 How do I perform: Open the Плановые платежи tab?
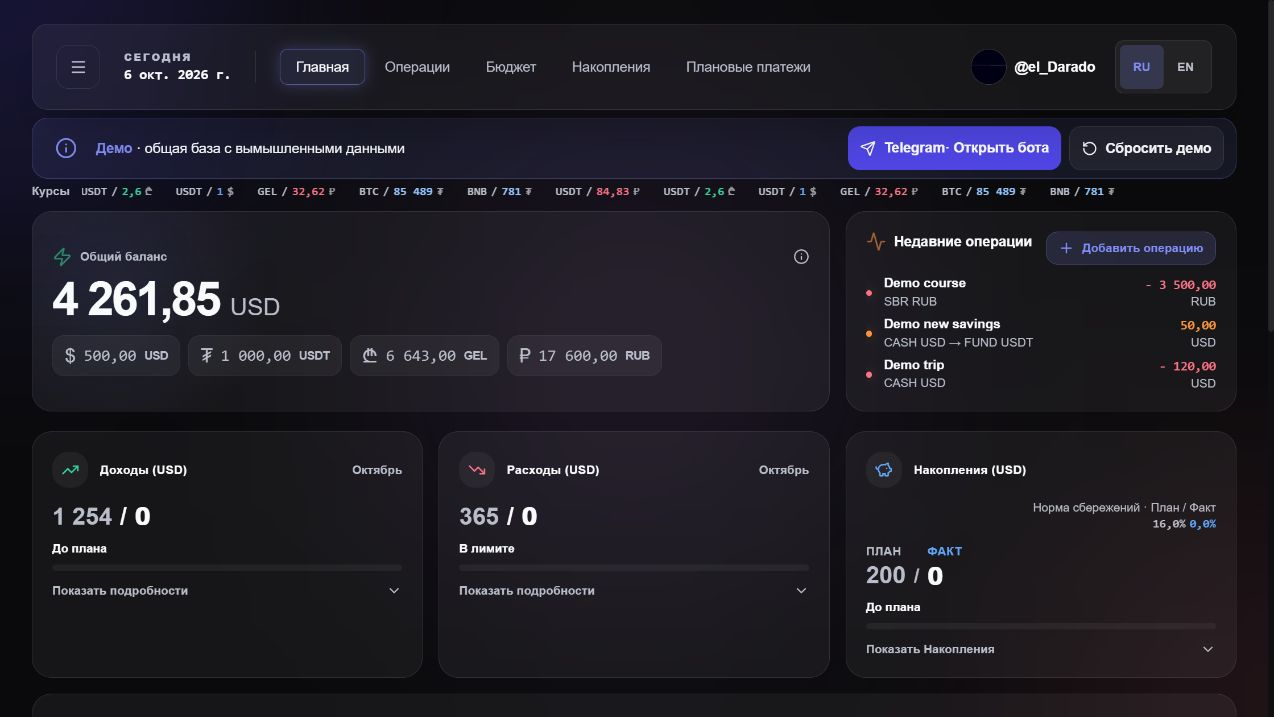[x=748, y=67]
